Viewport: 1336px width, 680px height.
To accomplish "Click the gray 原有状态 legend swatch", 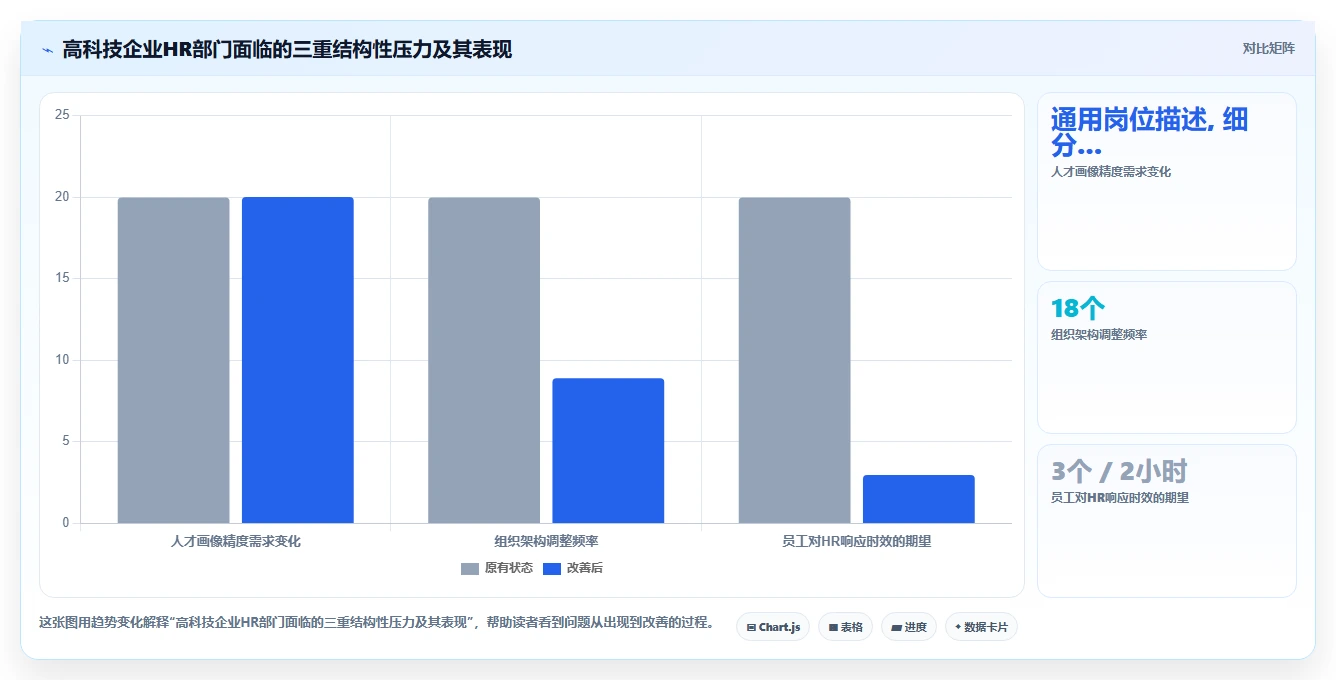I will 470,569.
